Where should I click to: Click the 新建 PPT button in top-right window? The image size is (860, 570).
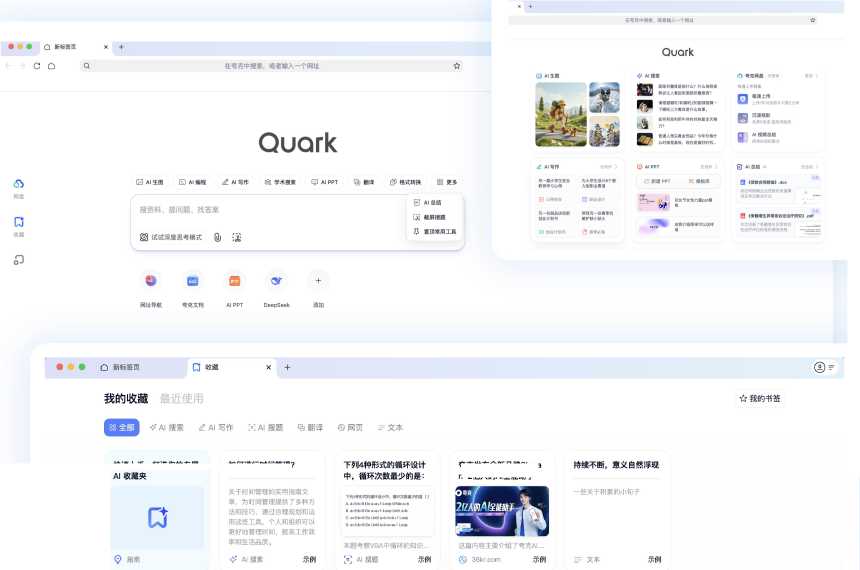pos(657,181)
